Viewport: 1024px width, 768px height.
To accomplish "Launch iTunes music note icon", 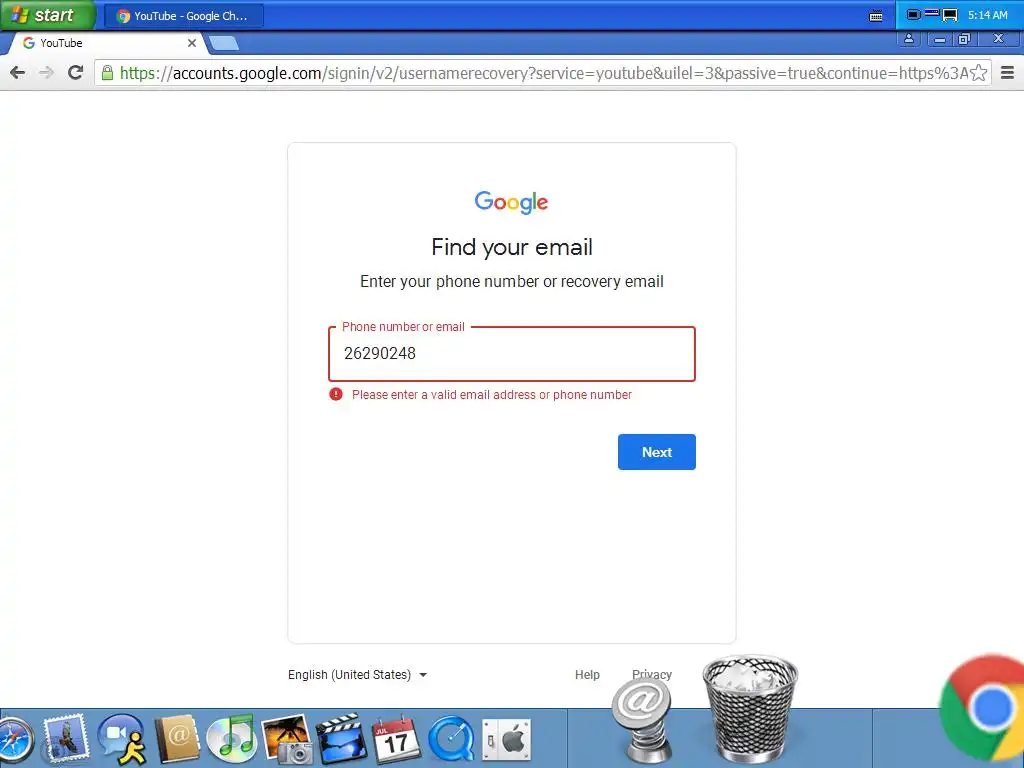I will [231, 739].
